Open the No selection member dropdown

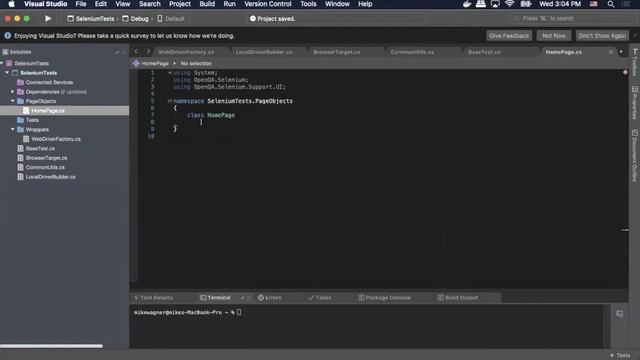coord(196,63)
